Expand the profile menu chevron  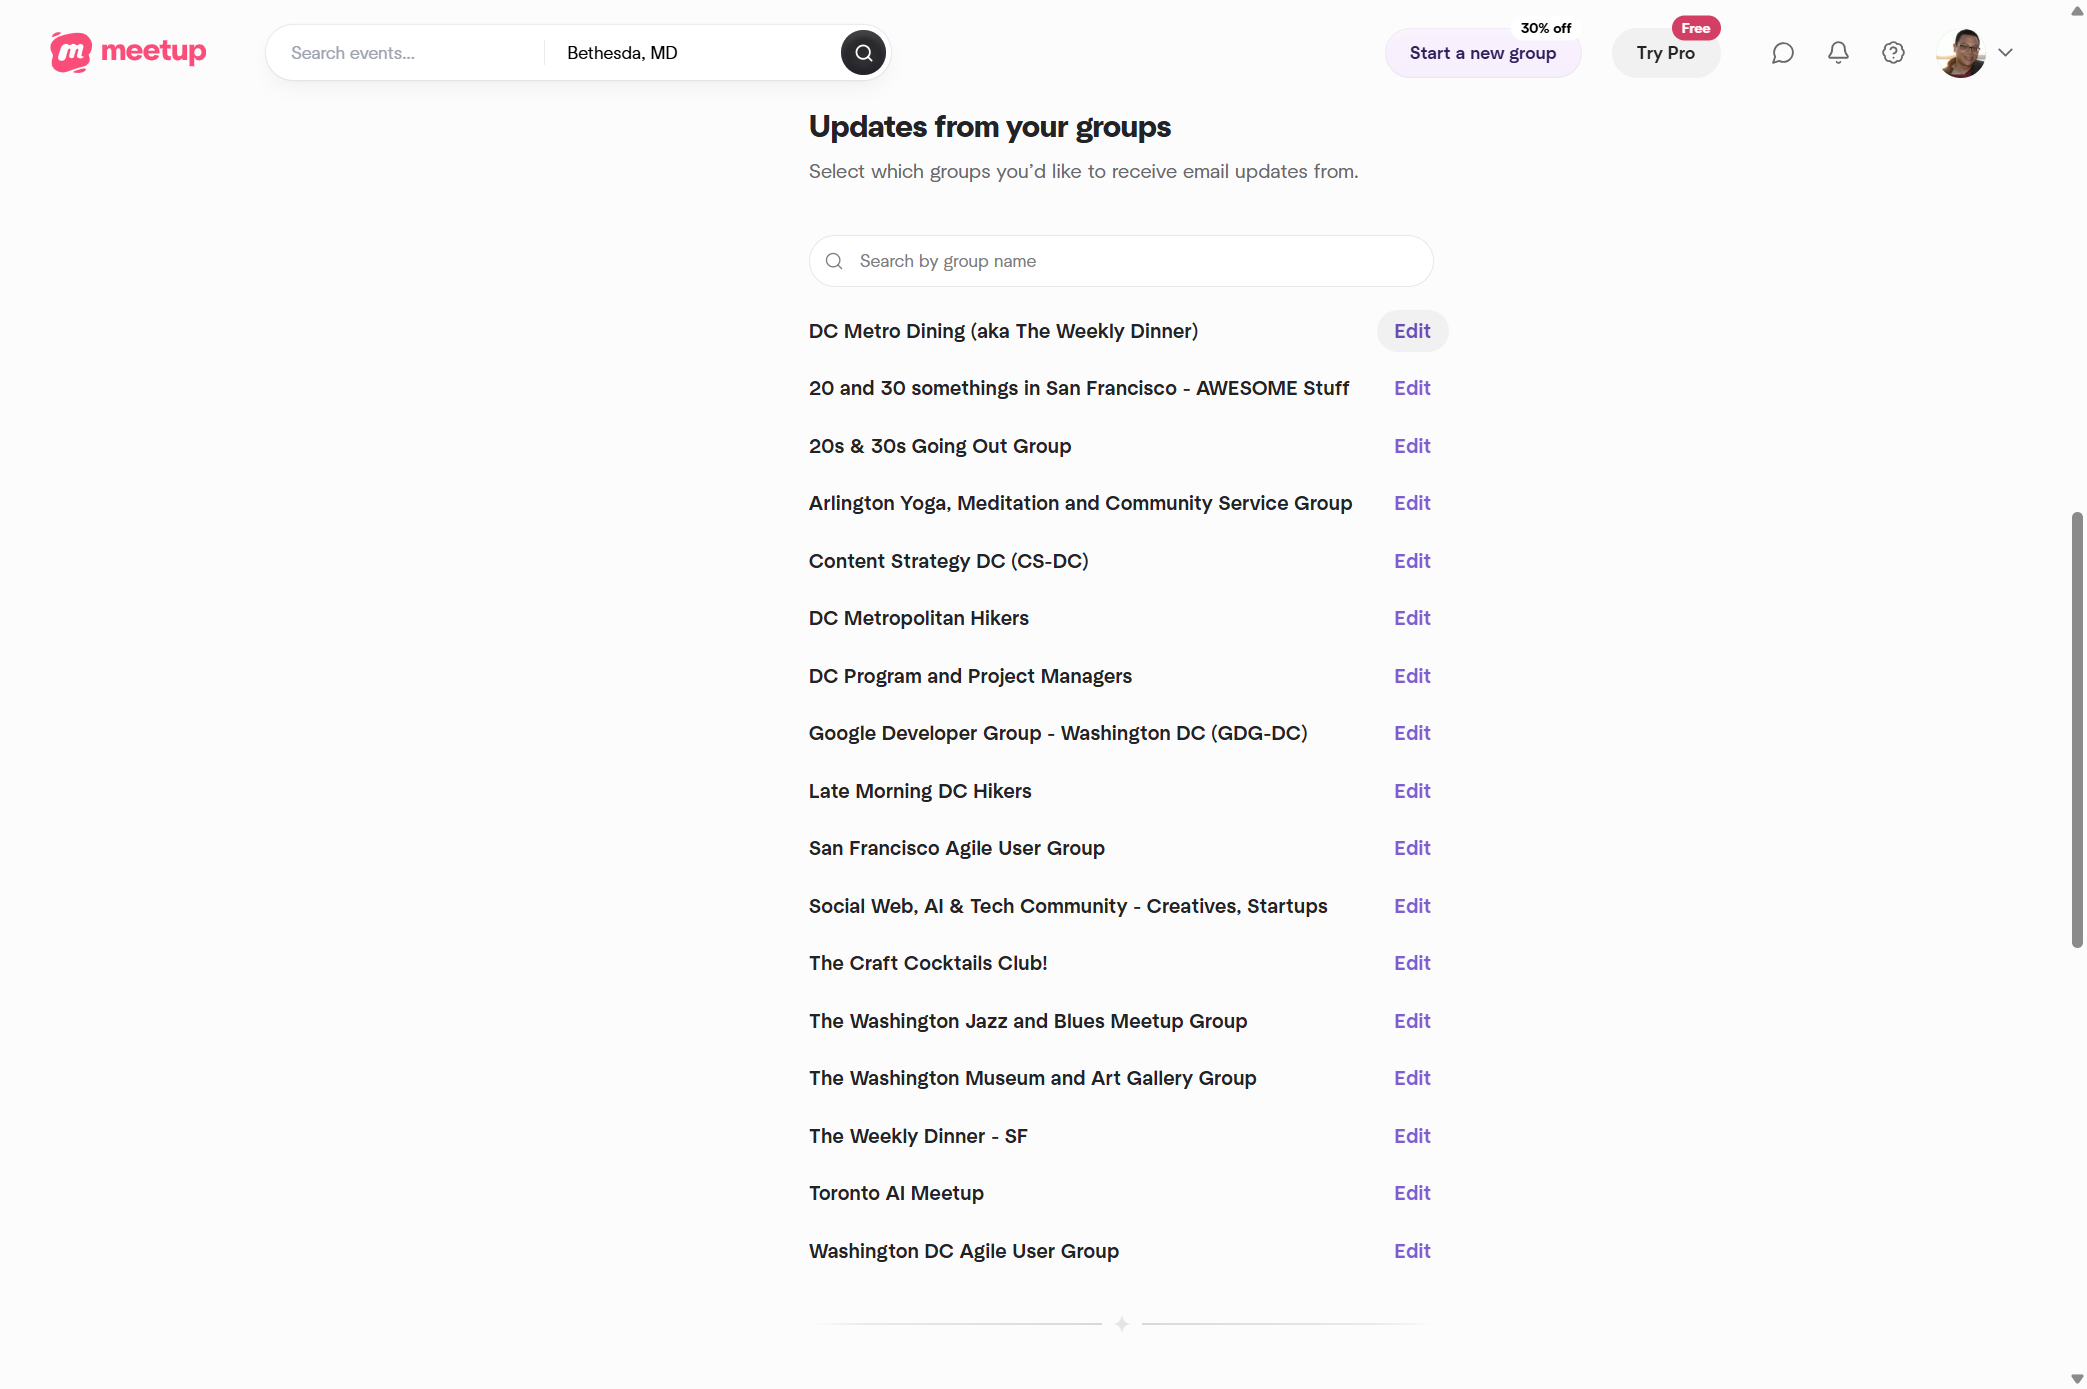click(2005, 53)
